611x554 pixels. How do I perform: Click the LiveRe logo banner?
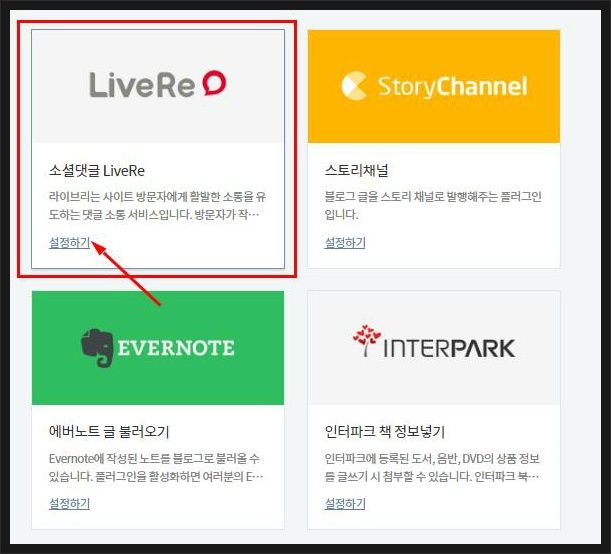158,86
